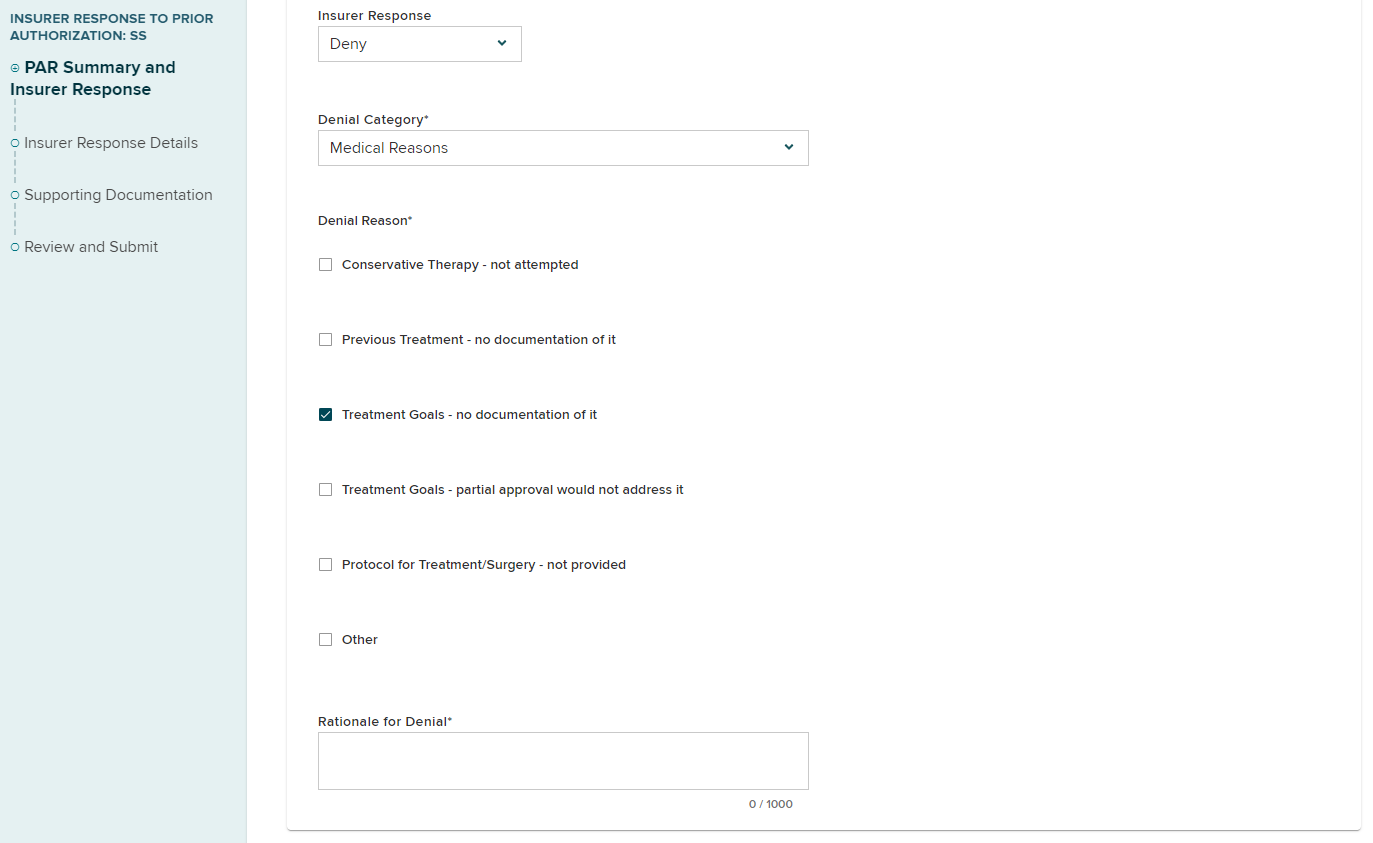The image size is (1373, 843).
Task: Tick Treatment Goals - partial approval checkbox
Action: [x=325, y=490]
